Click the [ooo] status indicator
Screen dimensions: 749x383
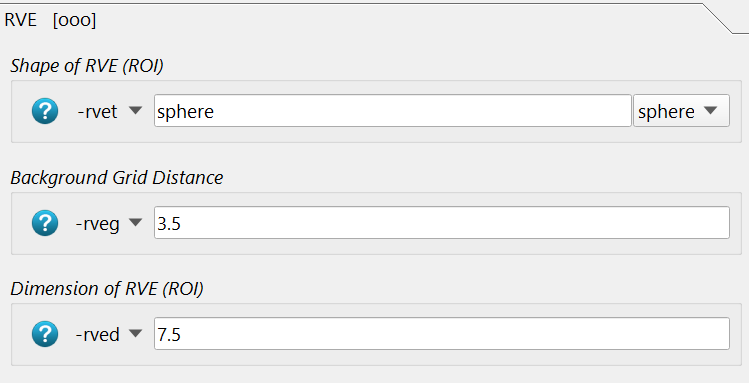coord(75,20)
